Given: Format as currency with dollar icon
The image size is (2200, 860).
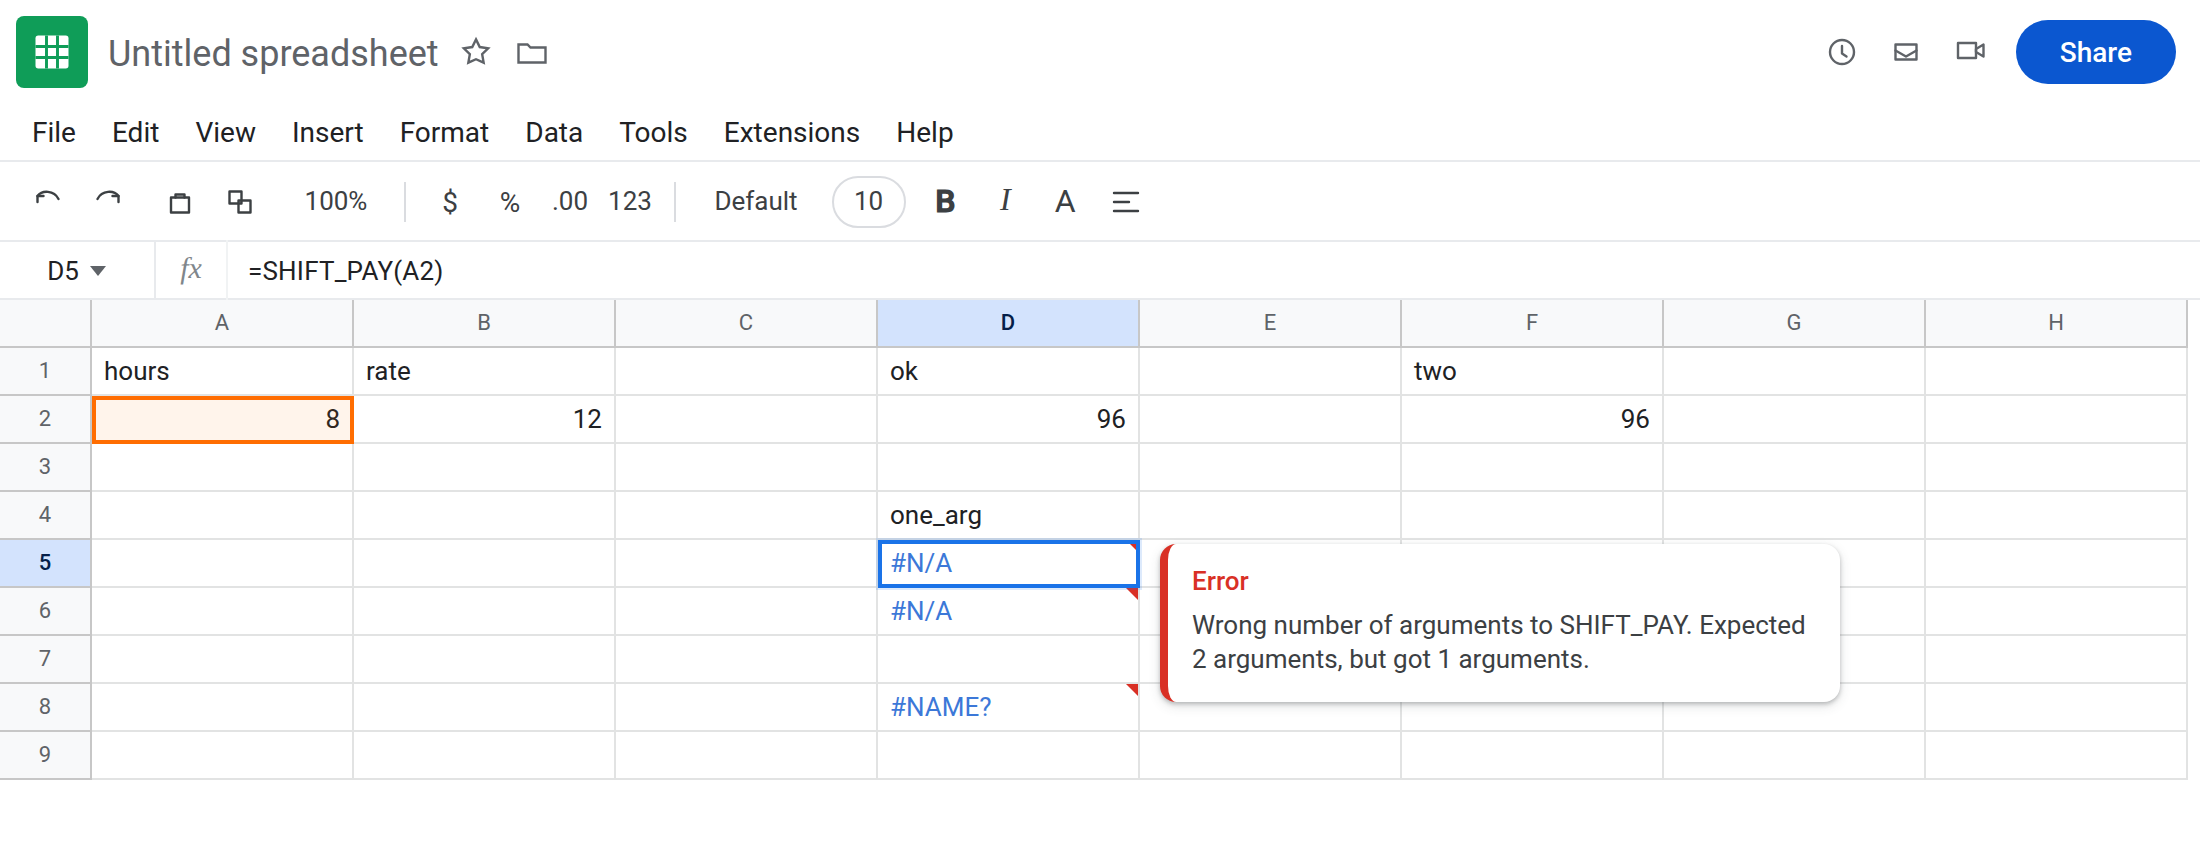Looking at the screenshot, I should click(450, 202).
